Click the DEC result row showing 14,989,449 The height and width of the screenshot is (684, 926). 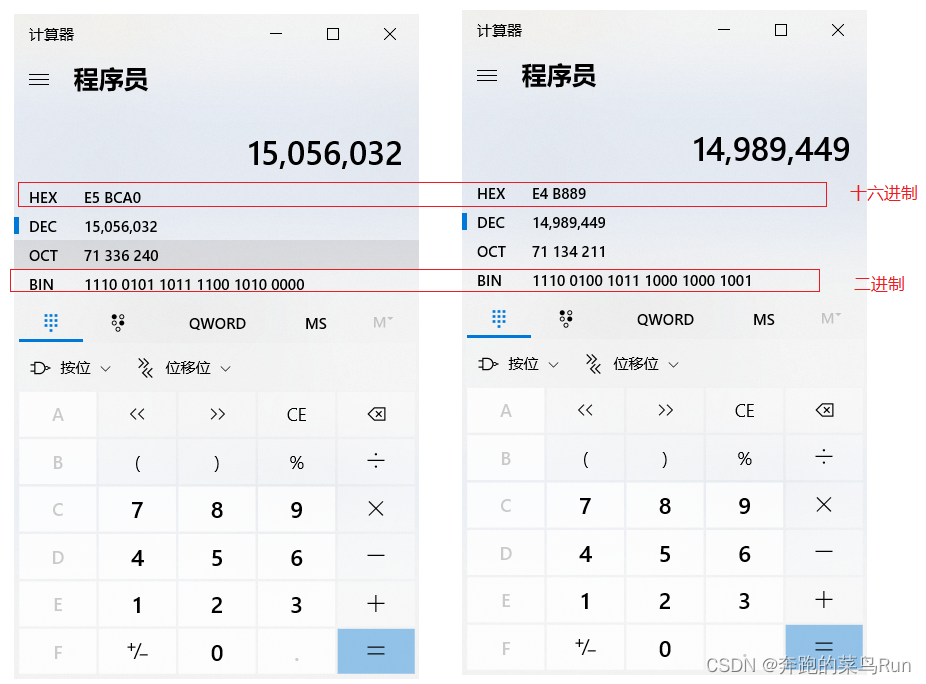600,222
